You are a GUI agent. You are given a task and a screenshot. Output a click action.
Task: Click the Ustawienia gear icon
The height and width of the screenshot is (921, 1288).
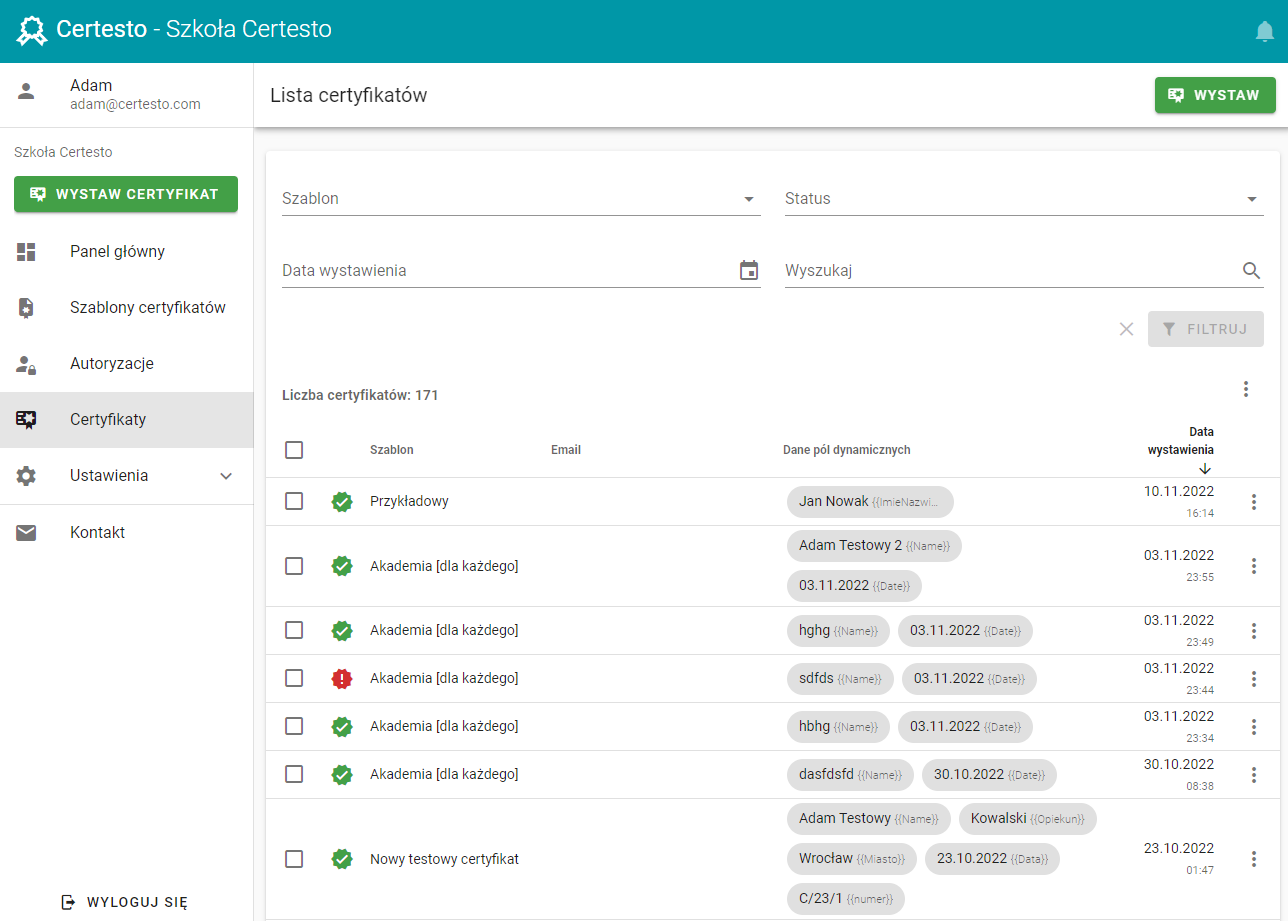[26, 476]
